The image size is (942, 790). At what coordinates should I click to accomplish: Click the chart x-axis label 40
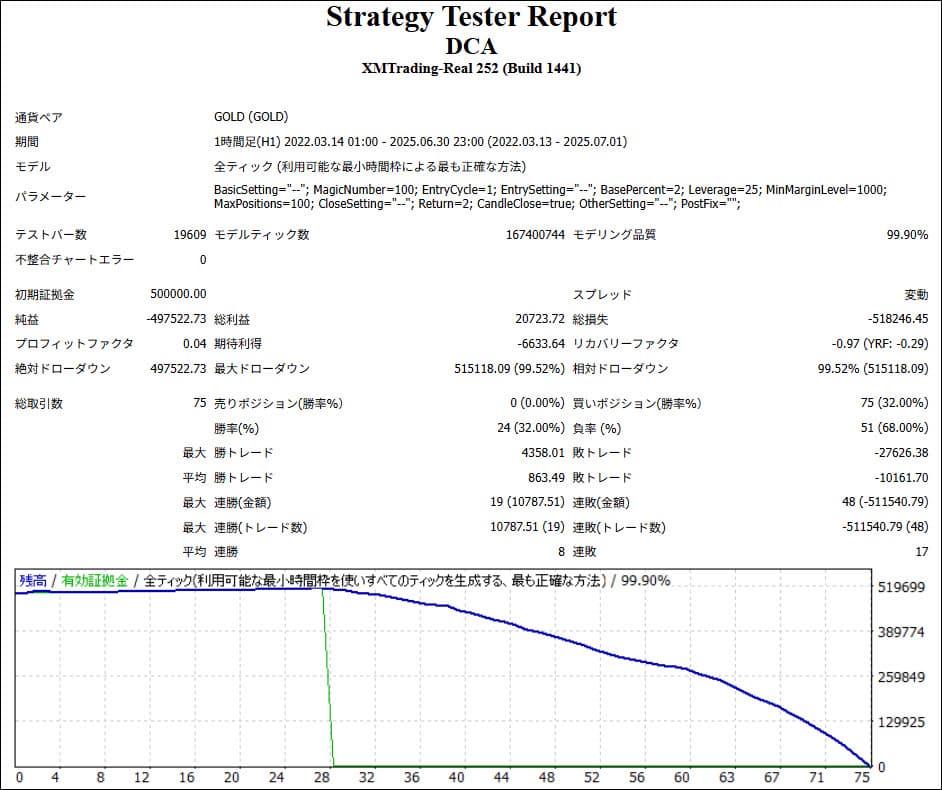point(457,777)
